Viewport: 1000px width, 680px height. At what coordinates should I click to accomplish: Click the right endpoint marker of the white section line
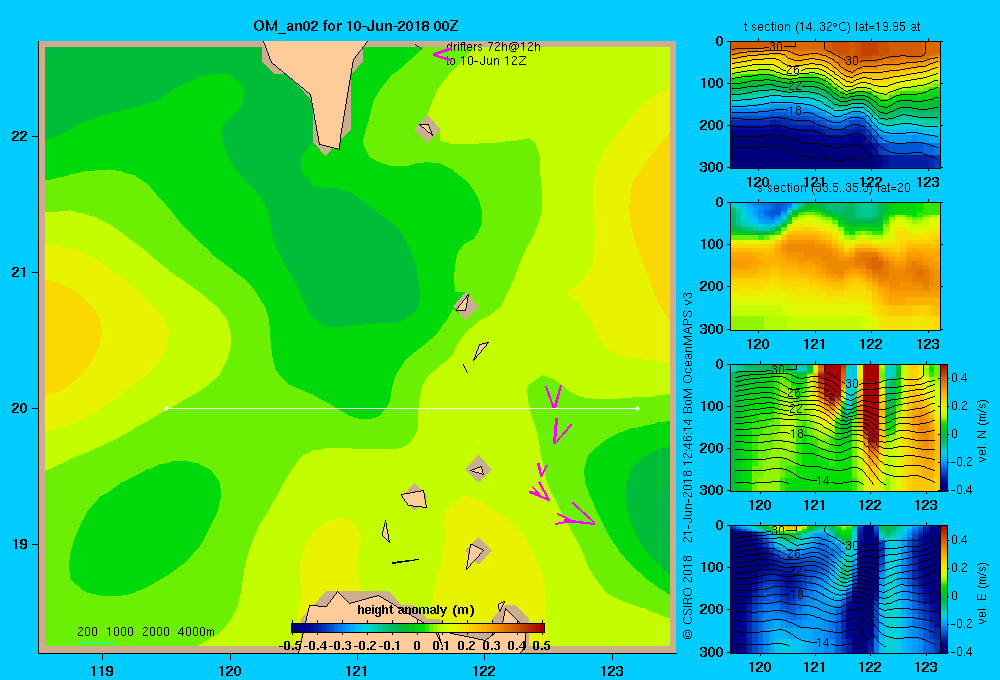[x=638, y=408]
